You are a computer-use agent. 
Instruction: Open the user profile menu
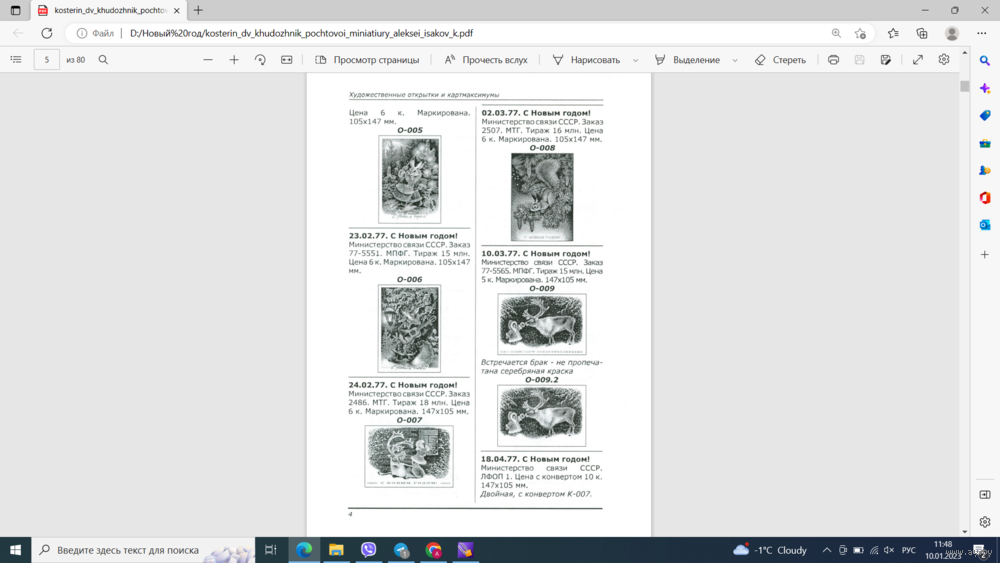click(952, 33)
